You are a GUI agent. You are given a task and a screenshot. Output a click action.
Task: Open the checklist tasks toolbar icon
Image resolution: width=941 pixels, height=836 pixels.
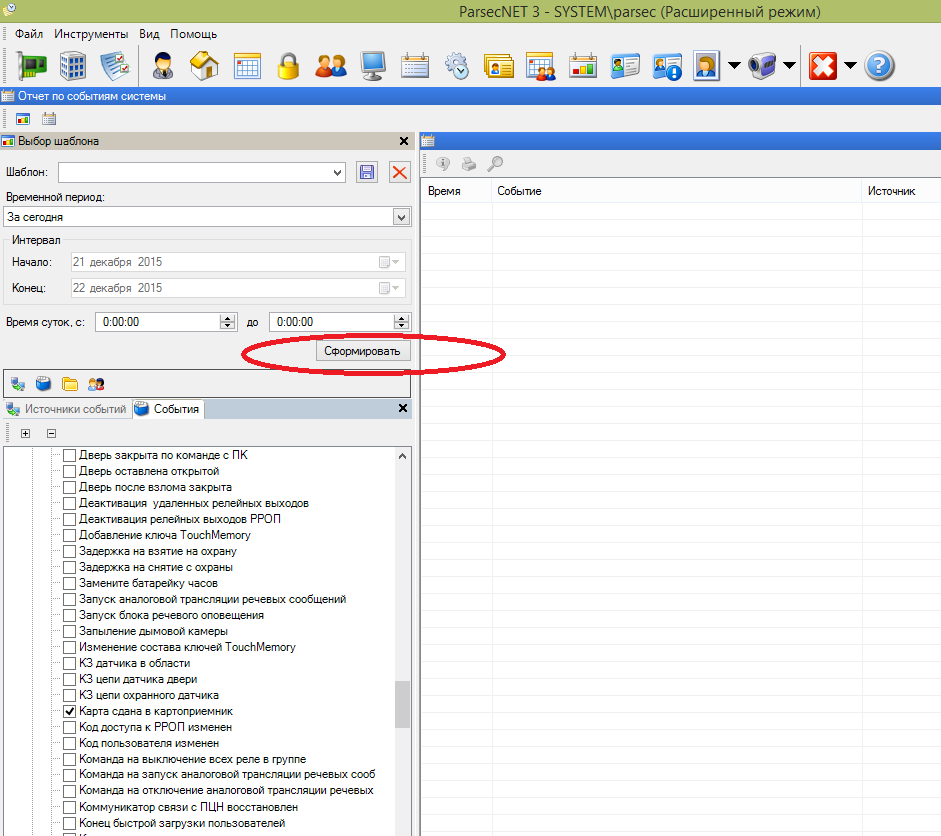coord(115,65)
